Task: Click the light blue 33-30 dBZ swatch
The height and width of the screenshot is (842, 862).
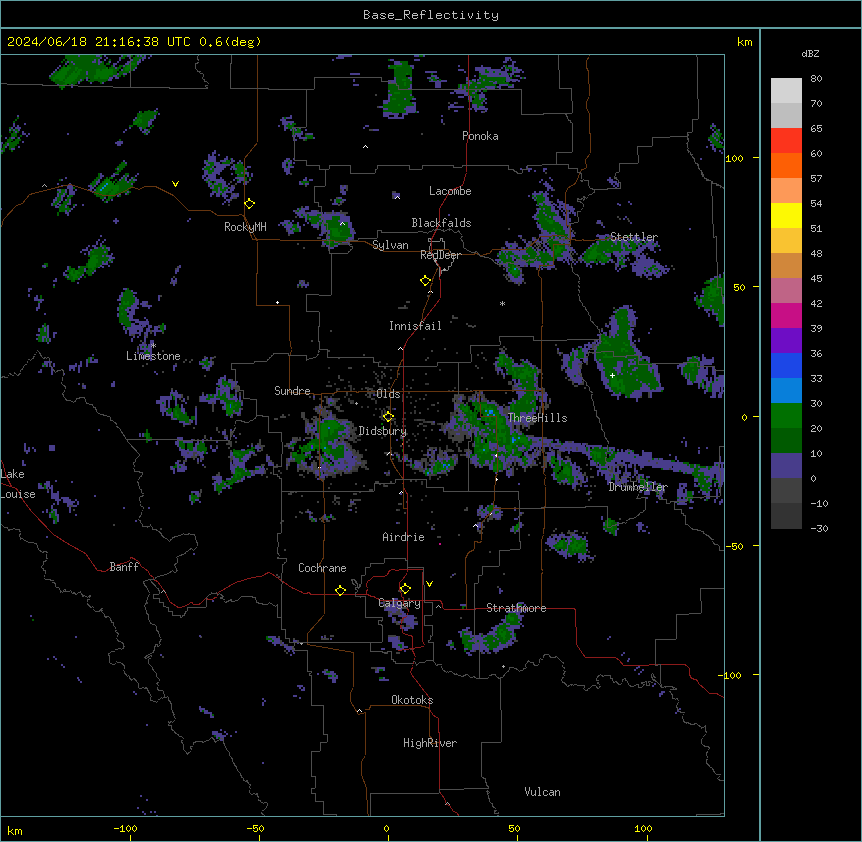Action: (786, 390)
